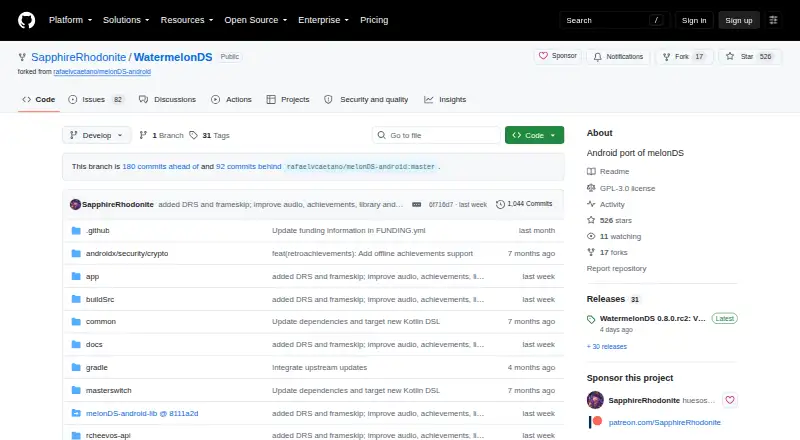Open the gradle folder
This screenshot has height=440, width=800.
coord(96,368)
